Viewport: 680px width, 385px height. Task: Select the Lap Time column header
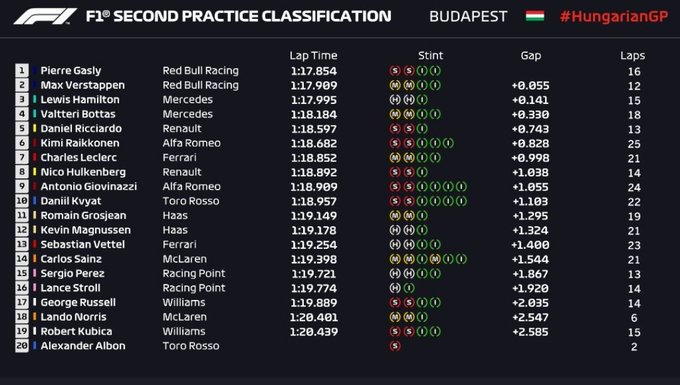coord(313,55)
